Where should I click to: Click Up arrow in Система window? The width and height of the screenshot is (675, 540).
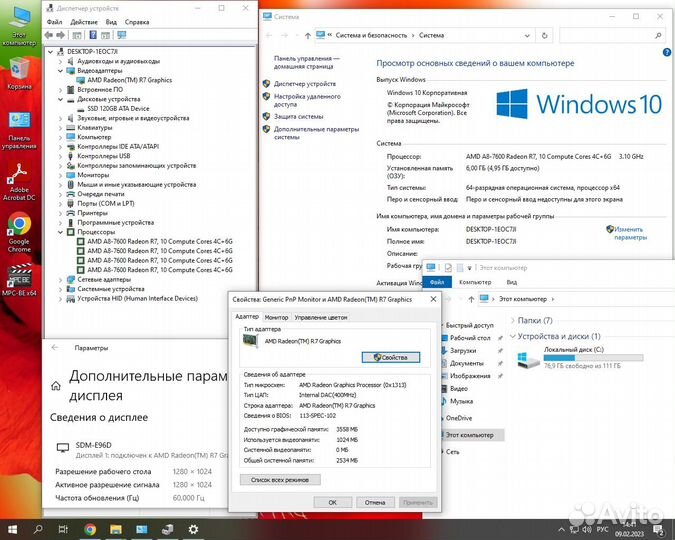[x=307, y=36]
